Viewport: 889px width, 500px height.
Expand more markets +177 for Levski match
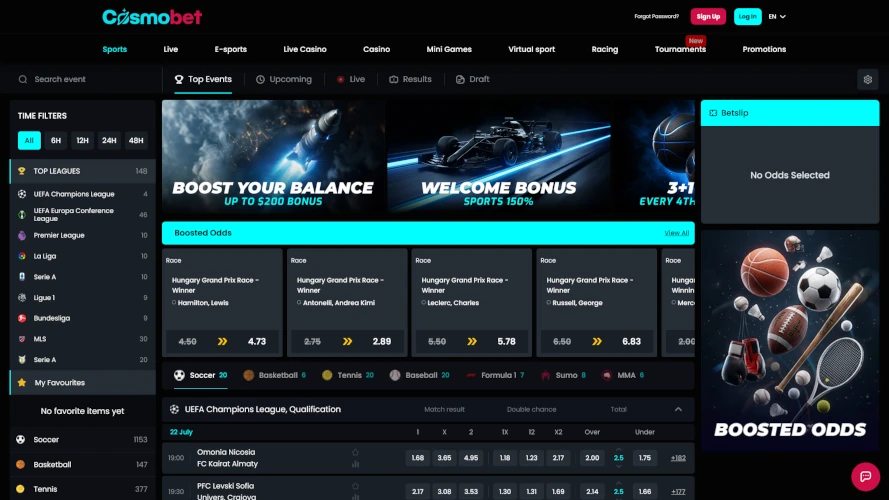[678, 491]
